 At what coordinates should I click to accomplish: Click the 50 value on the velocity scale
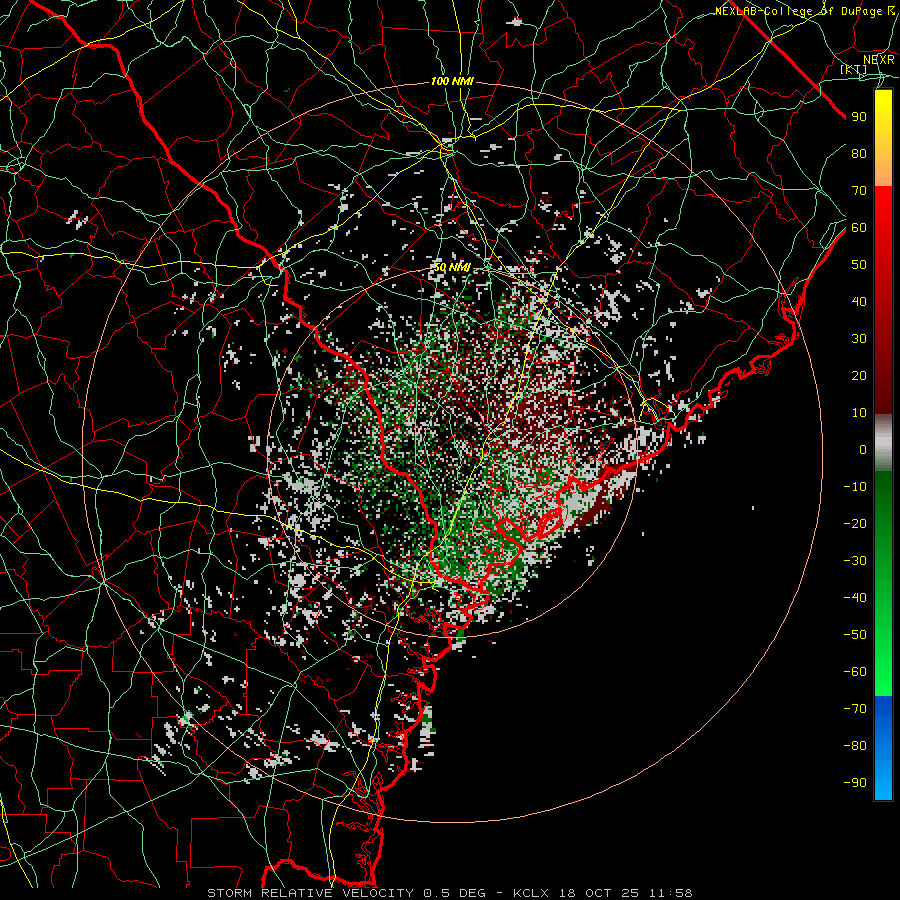[859, 265]
